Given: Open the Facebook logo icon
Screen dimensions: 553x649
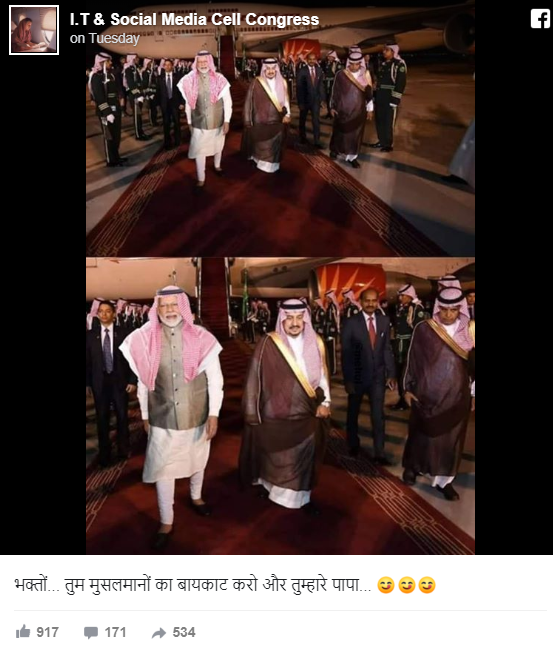Looking at the screenshot, I should [x=541, y=19].
